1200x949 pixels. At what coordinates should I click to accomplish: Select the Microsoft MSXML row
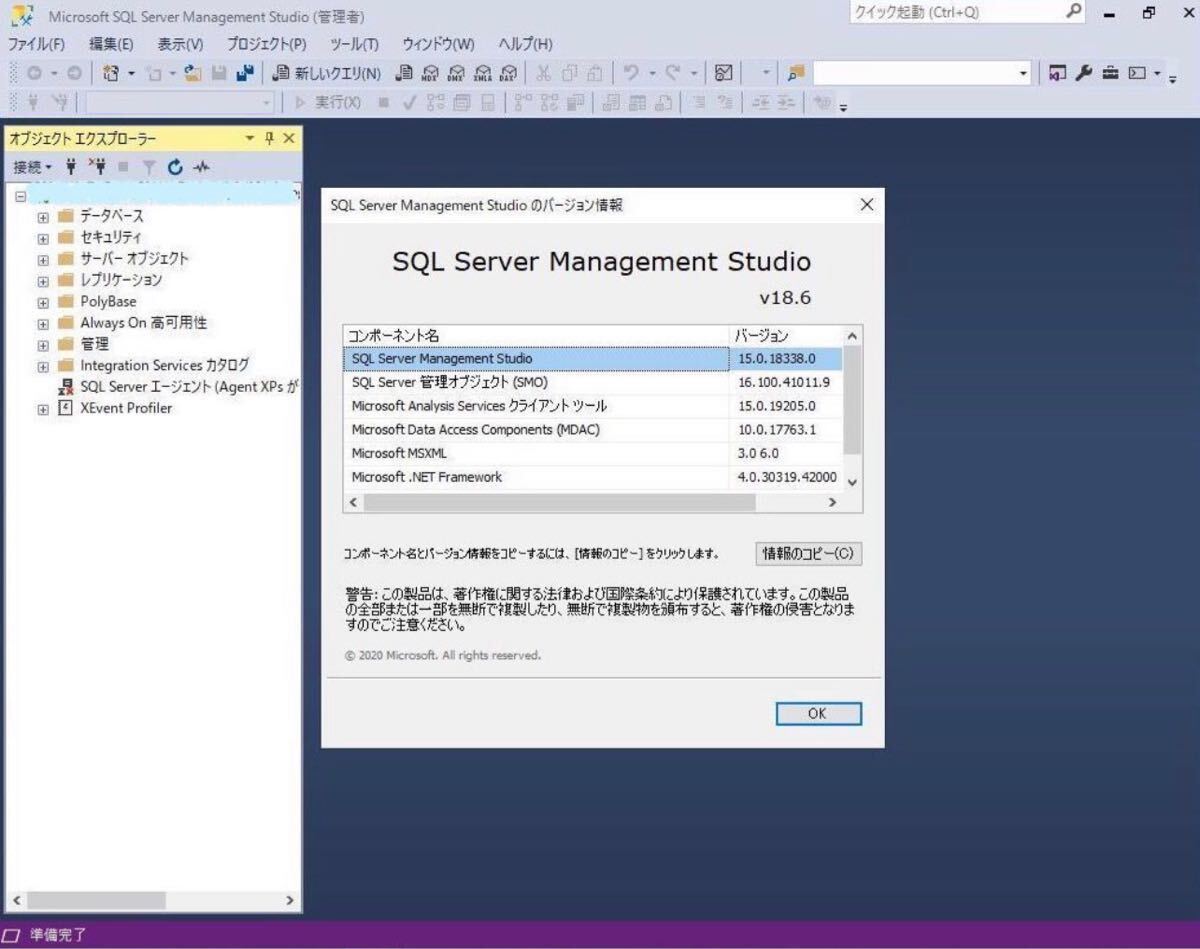coord(593,453)
